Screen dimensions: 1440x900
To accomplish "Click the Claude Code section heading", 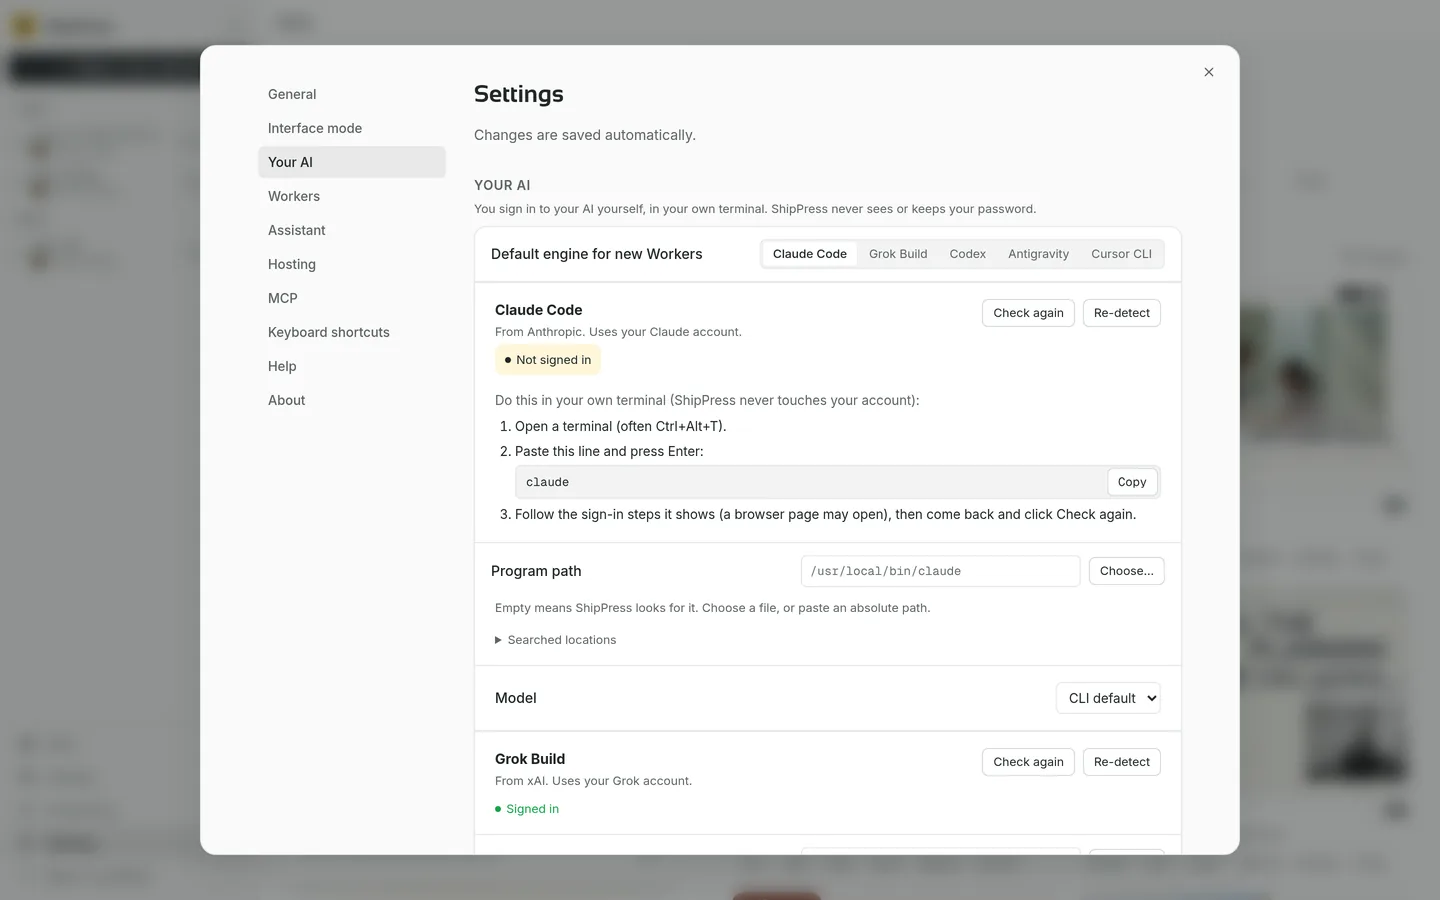I will [538, 310].
